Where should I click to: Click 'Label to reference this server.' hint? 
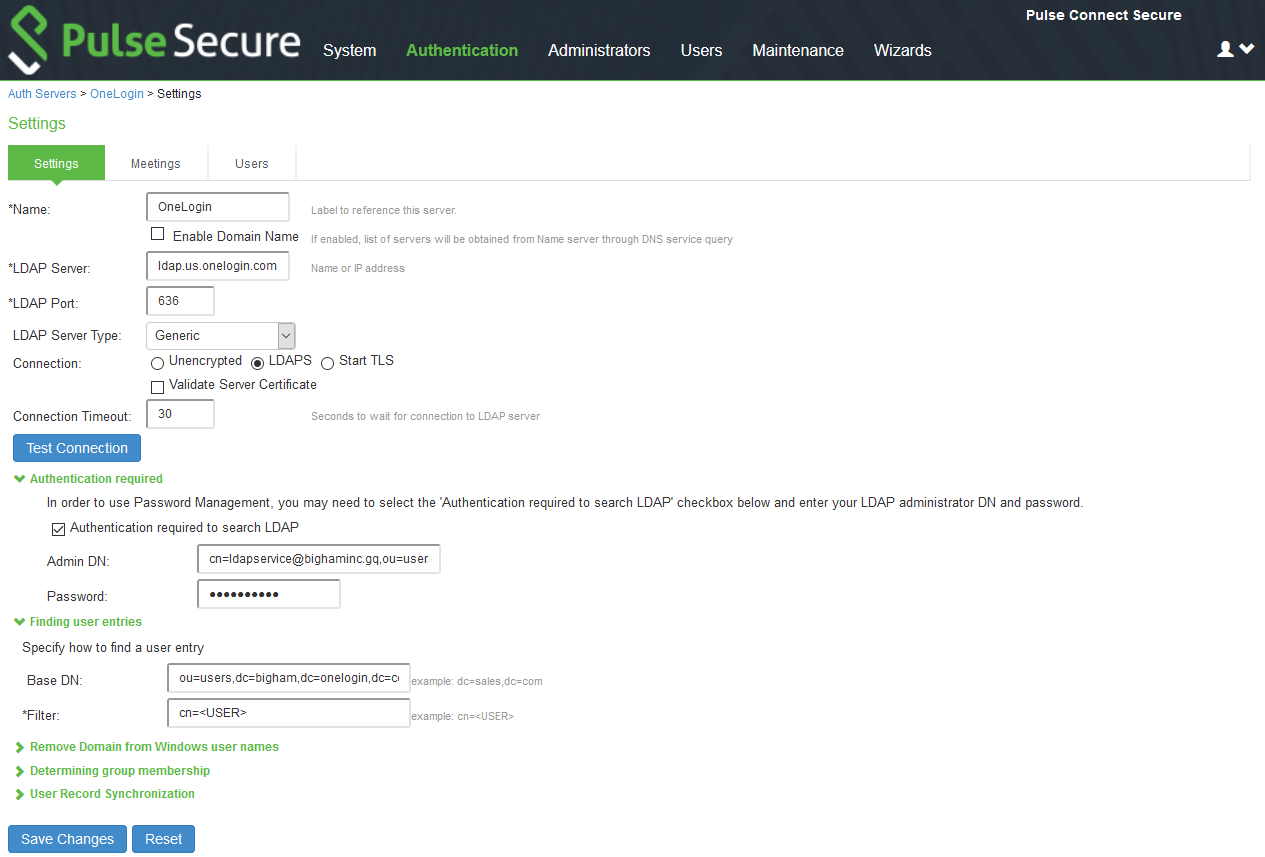pos(384,210)
